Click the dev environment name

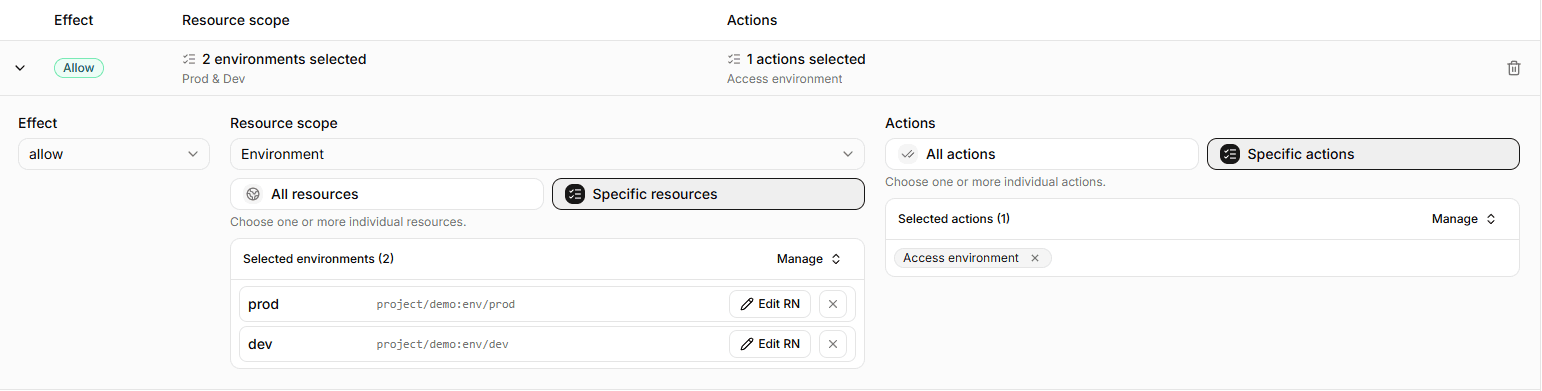[x=260, y=344]
